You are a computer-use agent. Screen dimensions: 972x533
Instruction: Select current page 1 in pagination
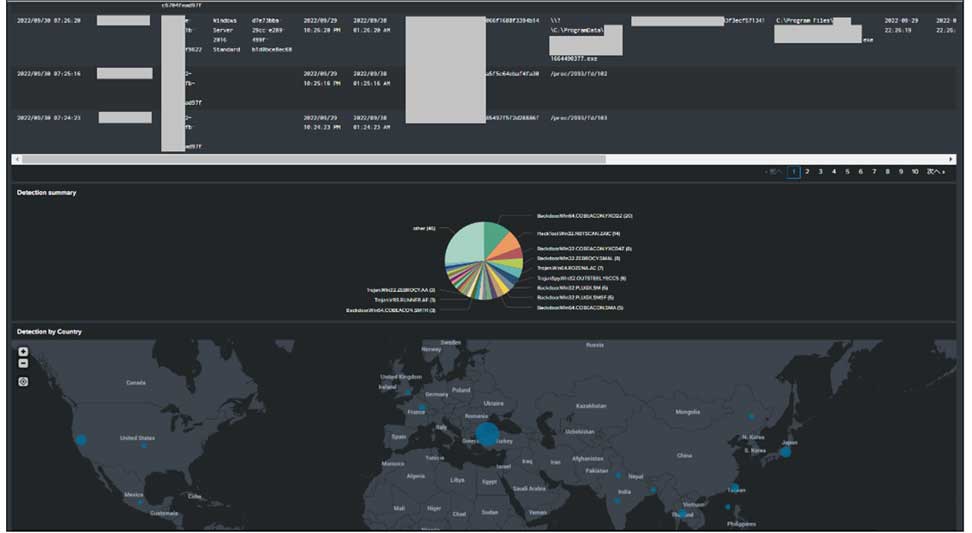point(794,172)
